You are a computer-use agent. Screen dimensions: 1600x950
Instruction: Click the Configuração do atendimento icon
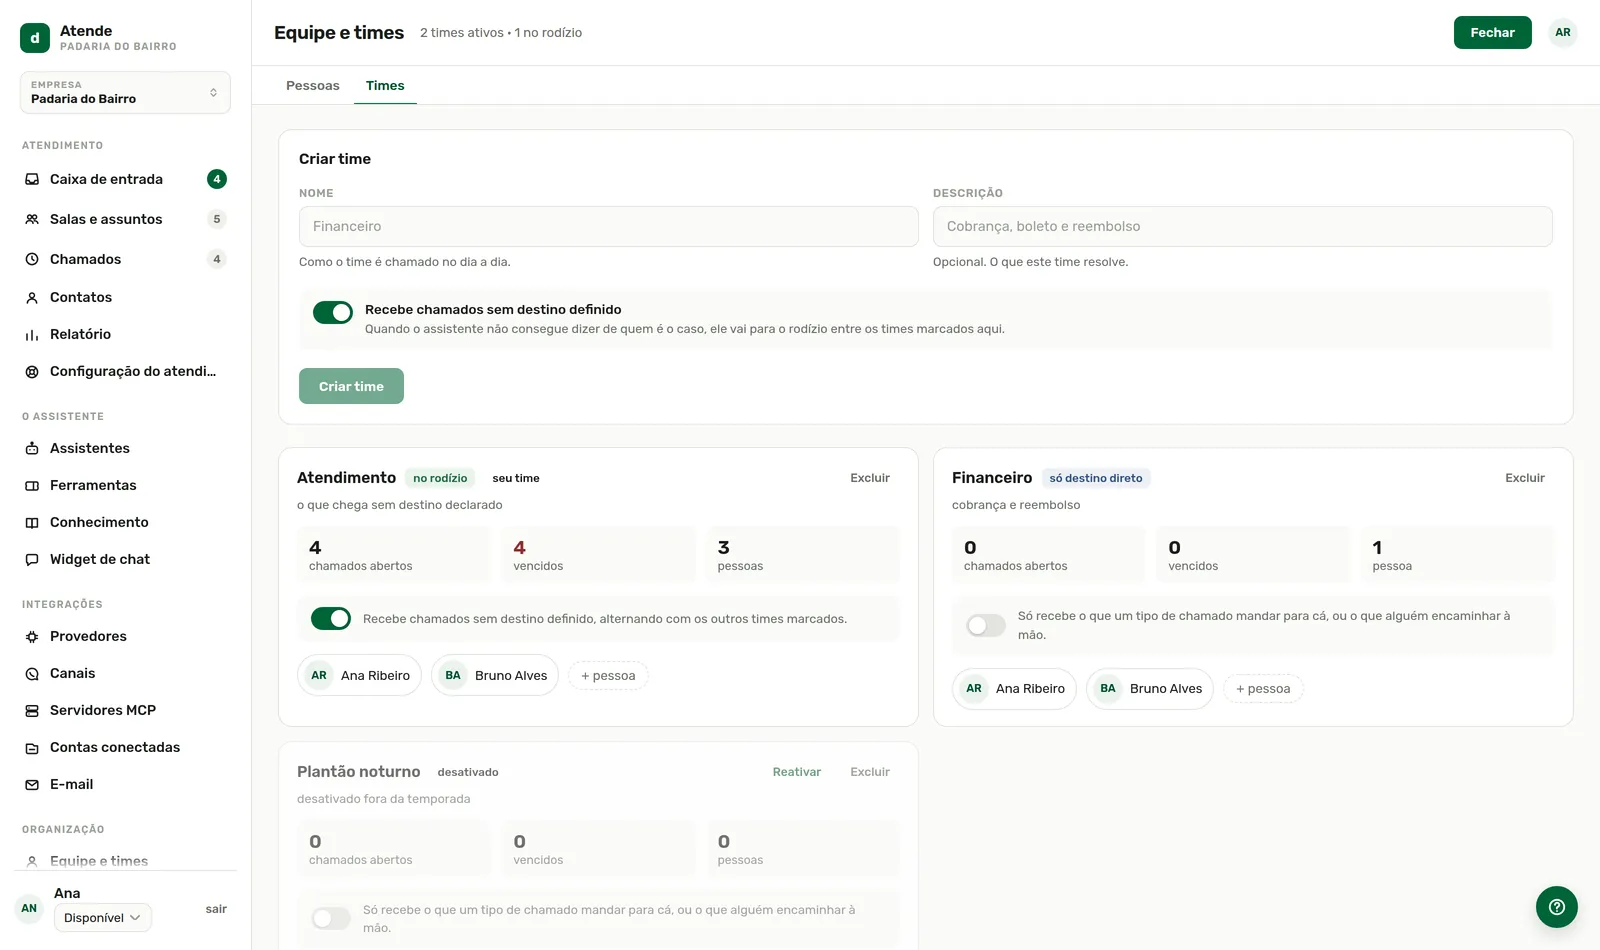tap(32, 371)
